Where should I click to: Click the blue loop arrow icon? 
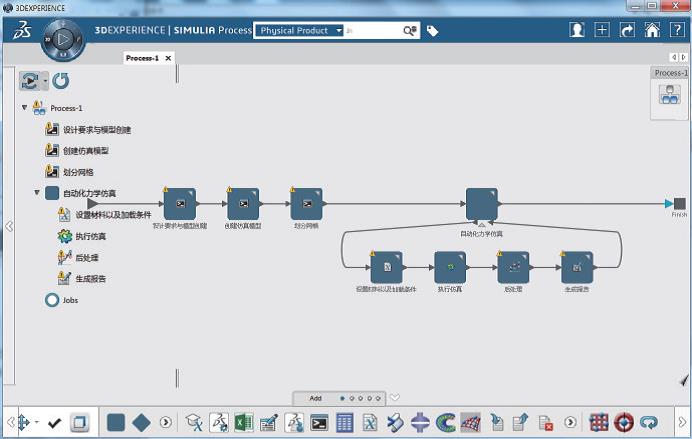click(649, 423)
